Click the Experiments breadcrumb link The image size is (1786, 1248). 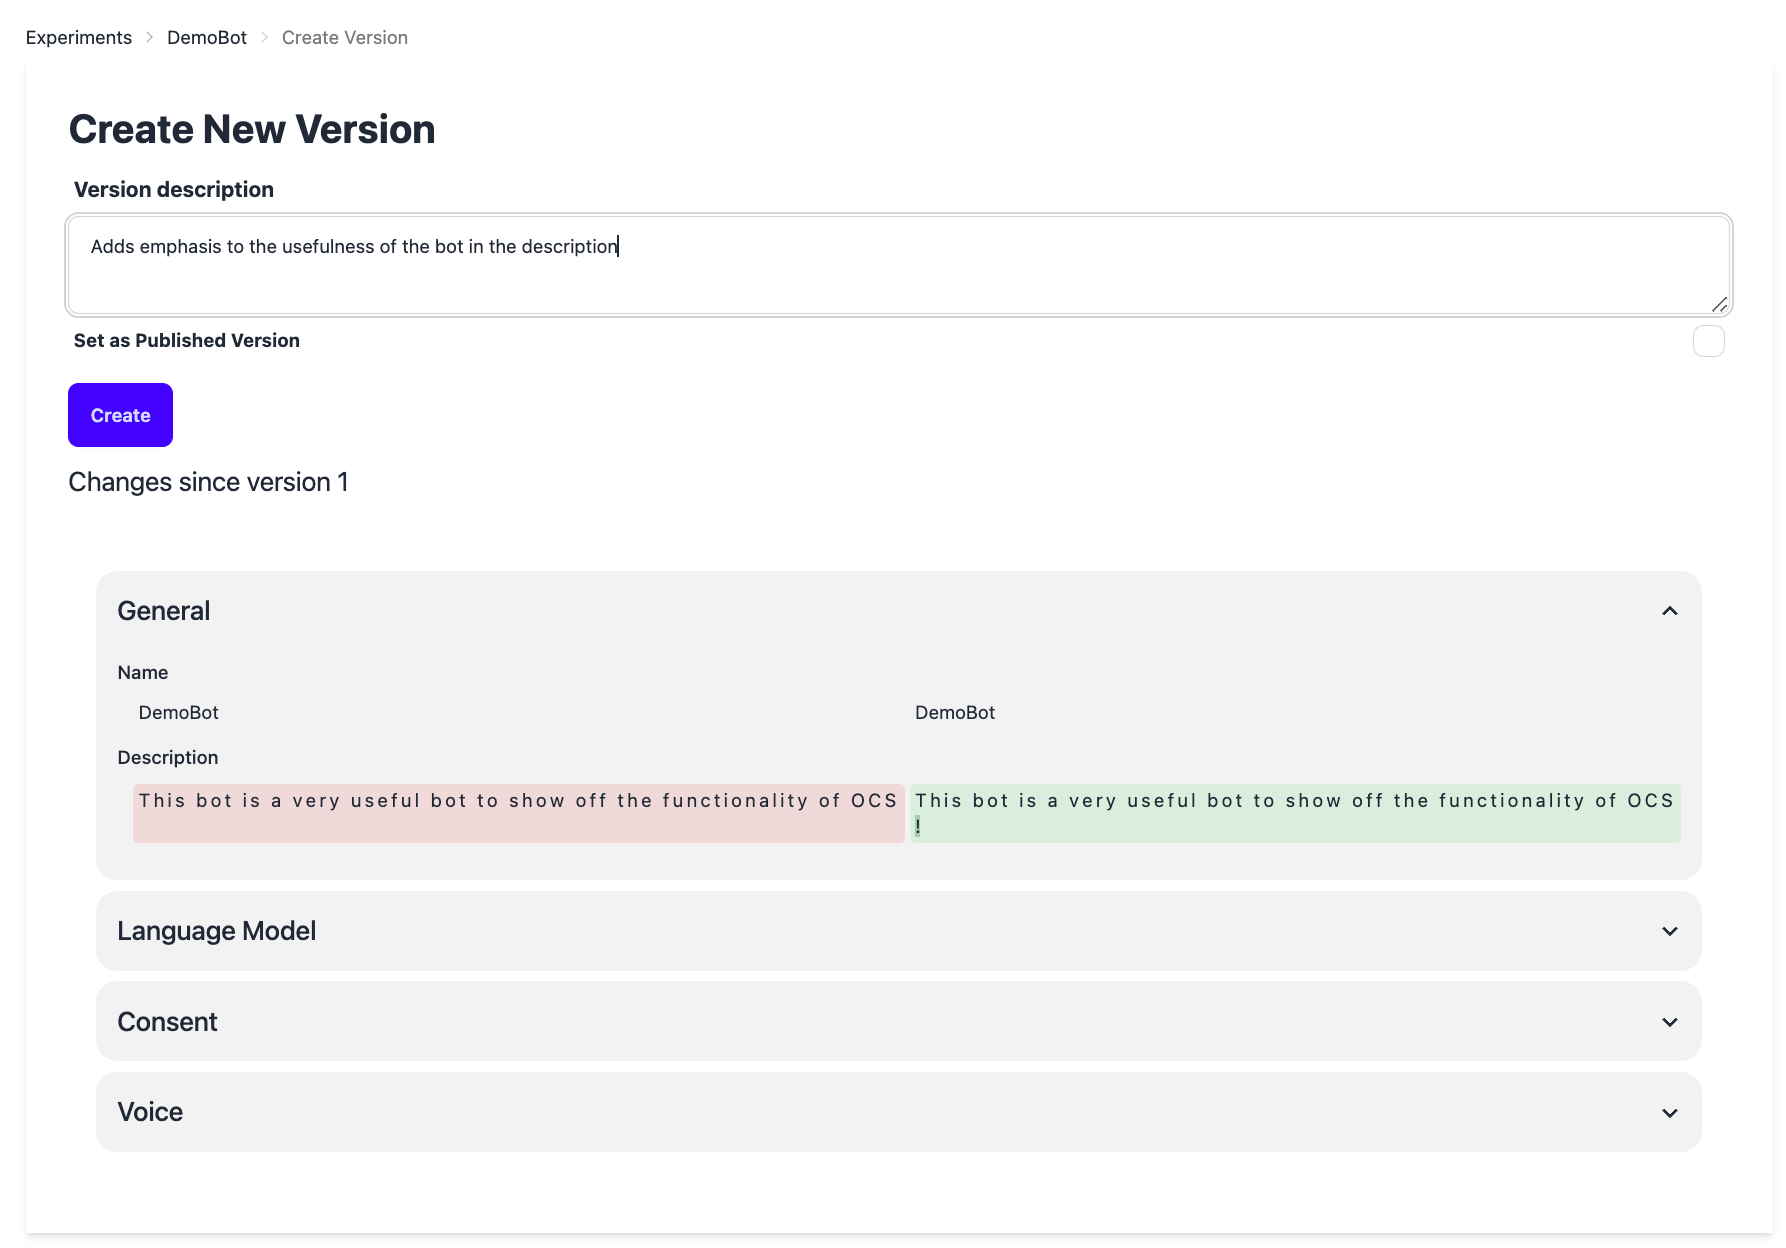[79, 38]
